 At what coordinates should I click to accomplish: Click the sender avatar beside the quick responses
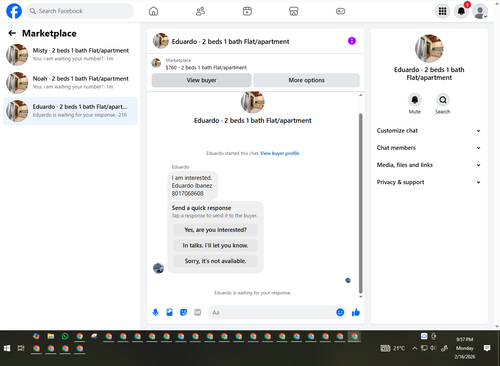(x=158, y=268)
